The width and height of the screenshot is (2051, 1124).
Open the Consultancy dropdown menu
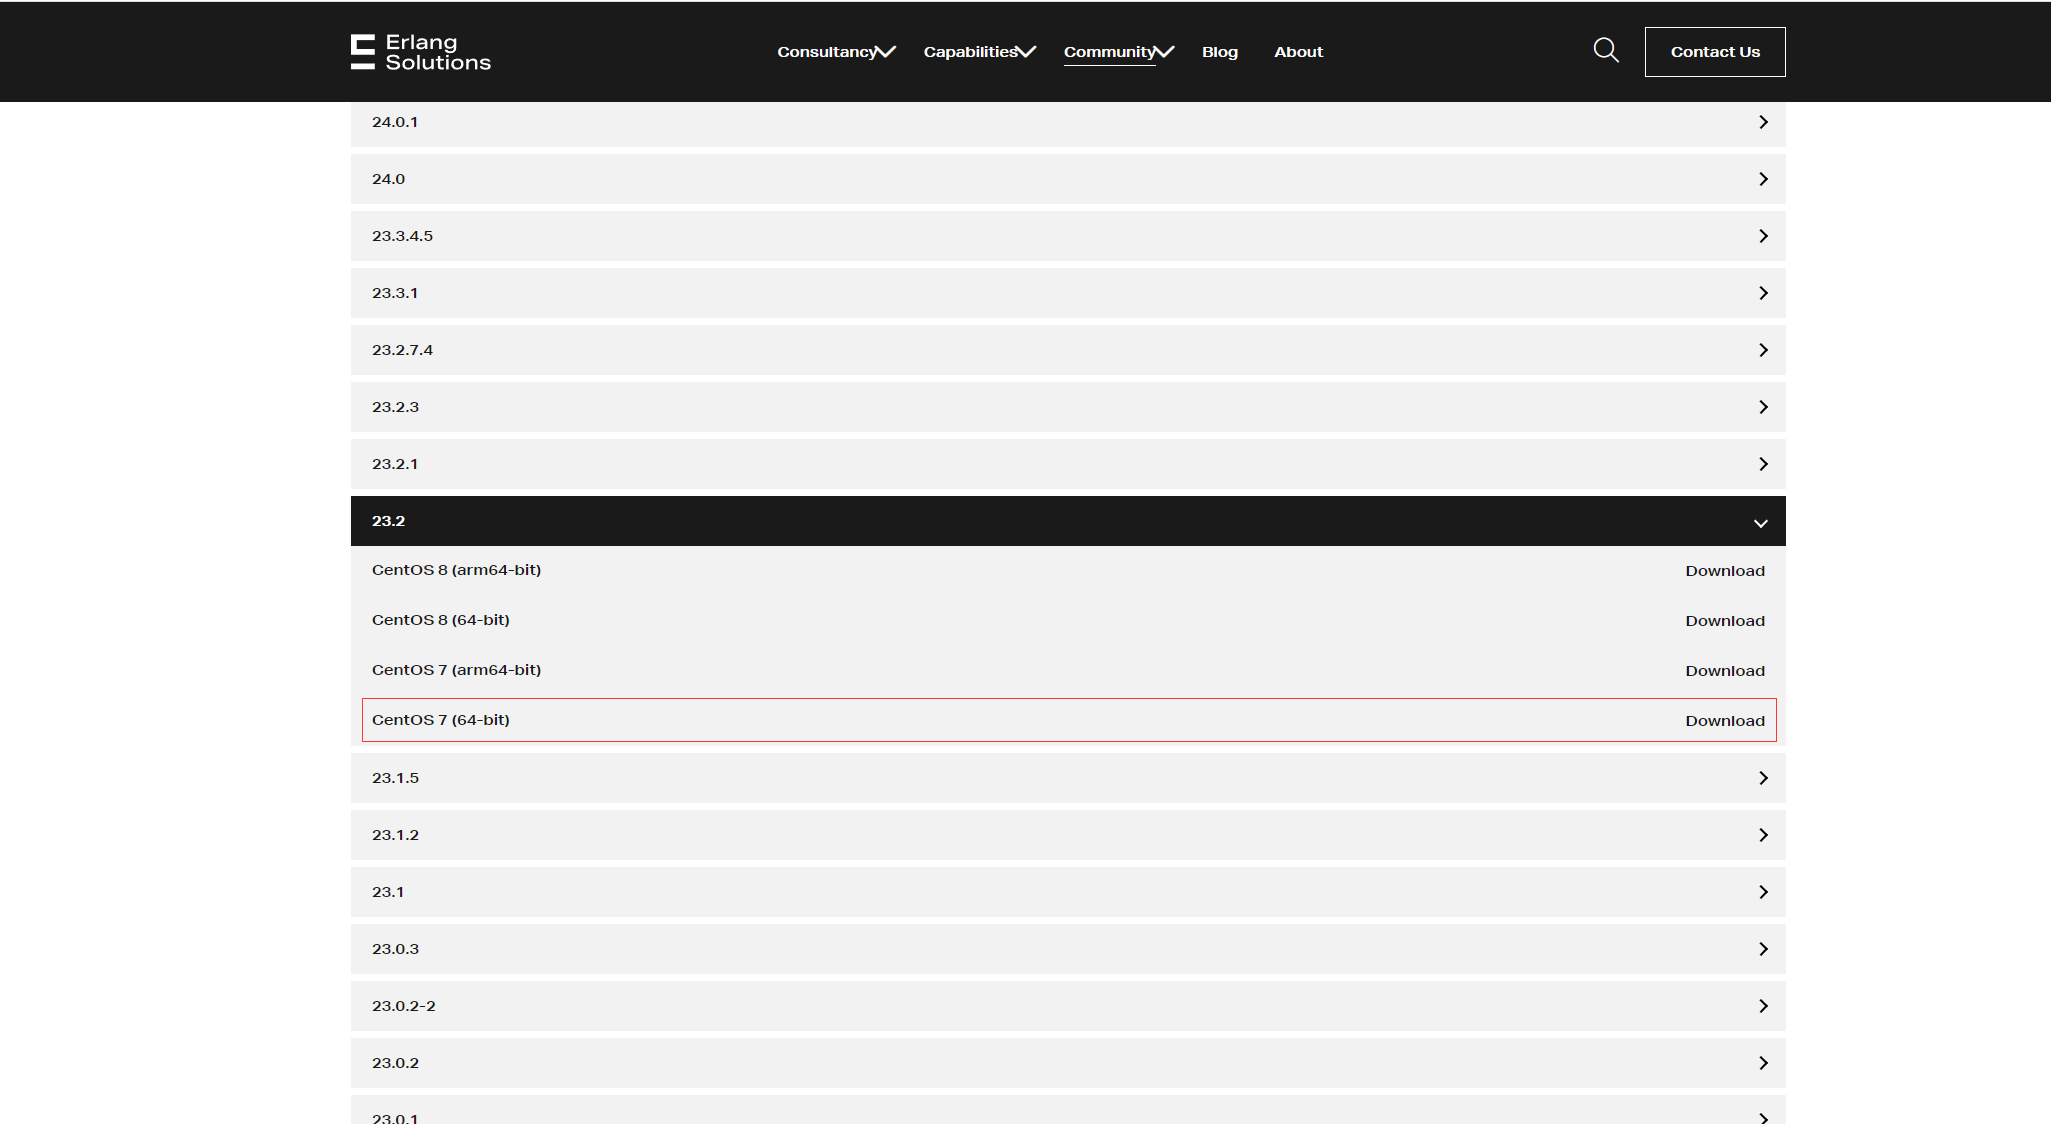(836, 52)
